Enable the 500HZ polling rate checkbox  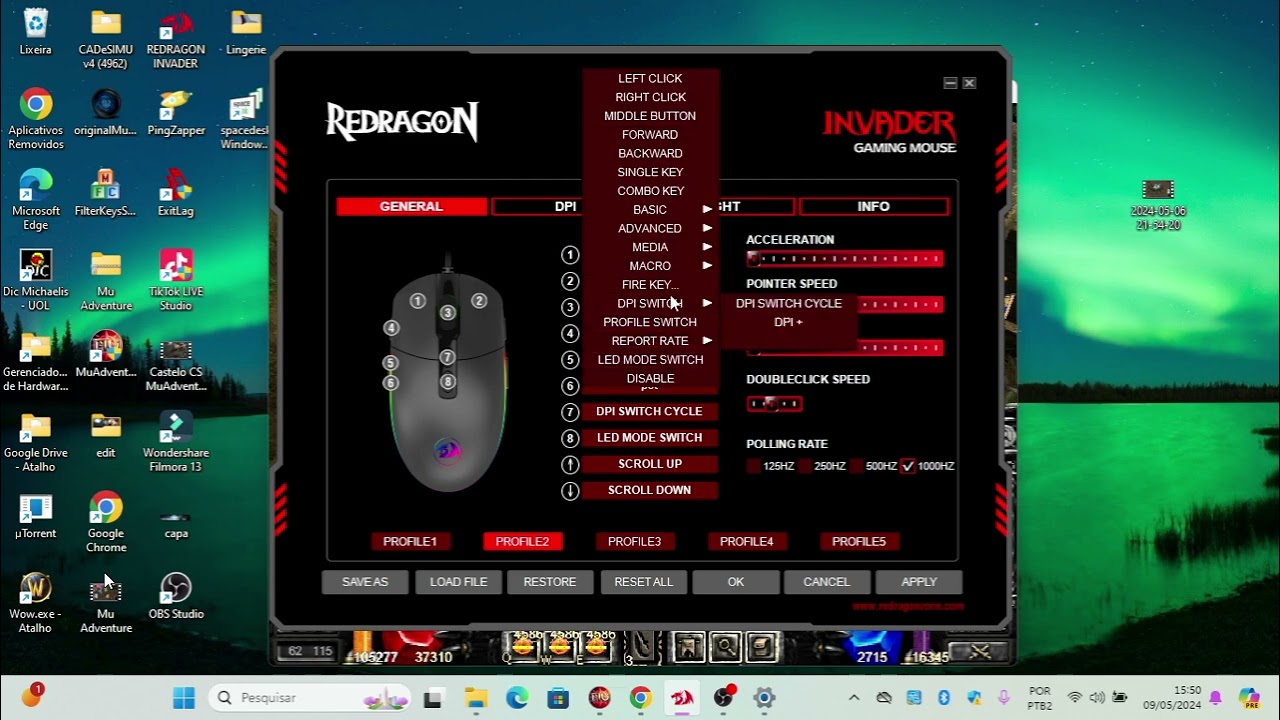pos(856,466)
